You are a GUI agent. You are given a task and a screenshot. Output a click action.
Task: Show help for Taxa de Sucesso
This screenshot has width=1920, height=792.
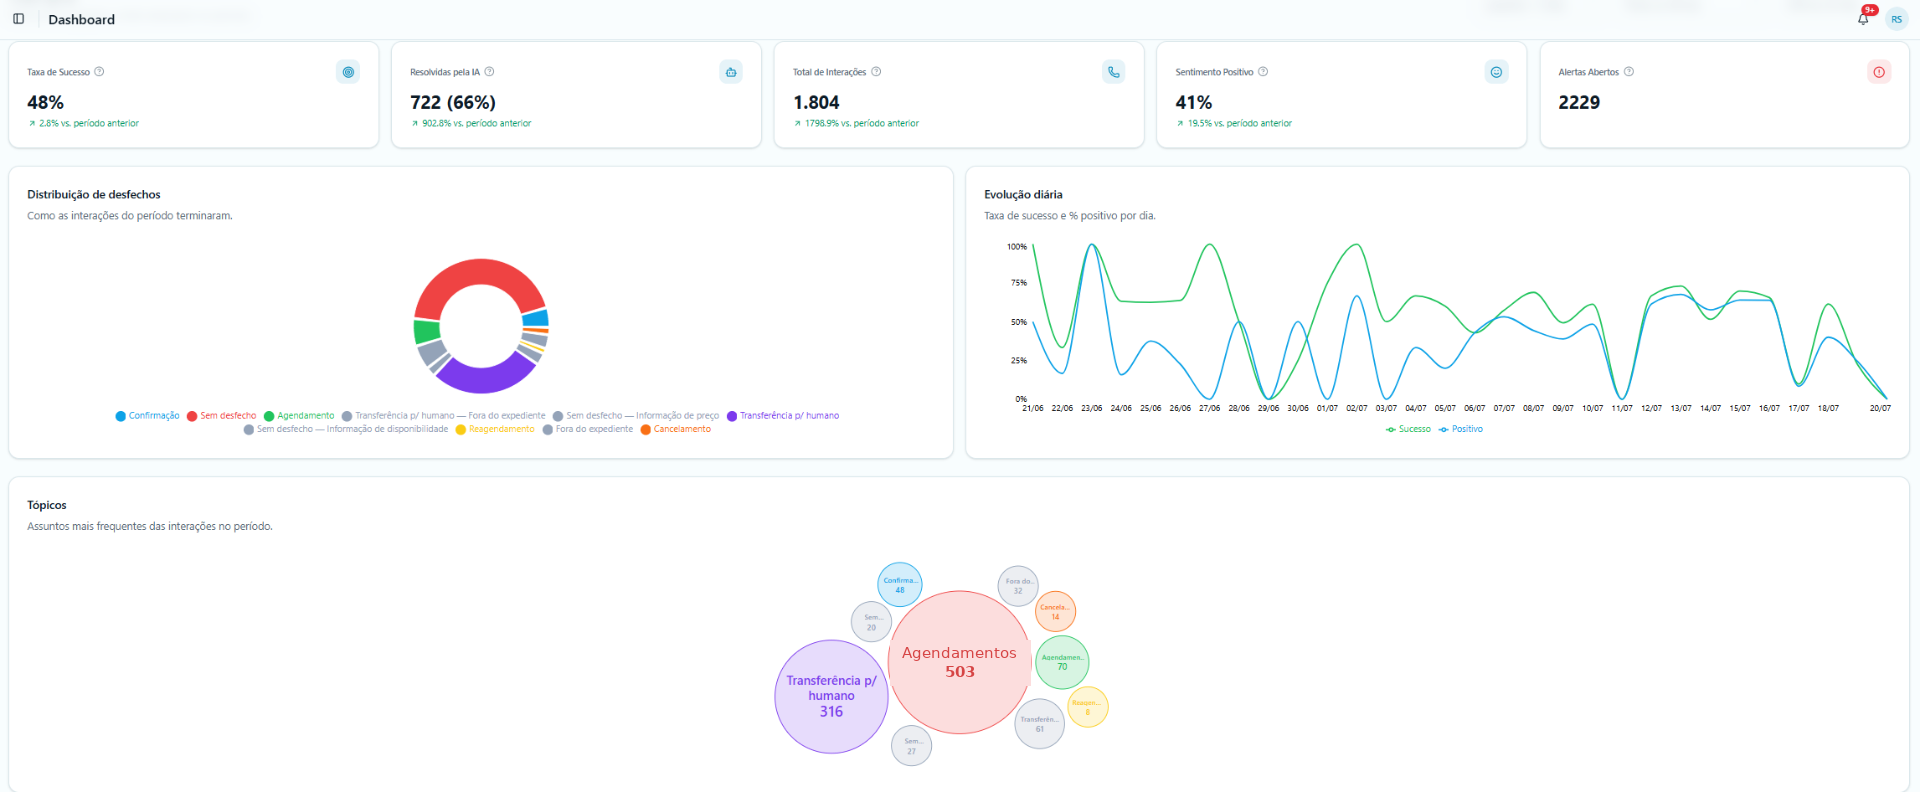tap(99, 72)
